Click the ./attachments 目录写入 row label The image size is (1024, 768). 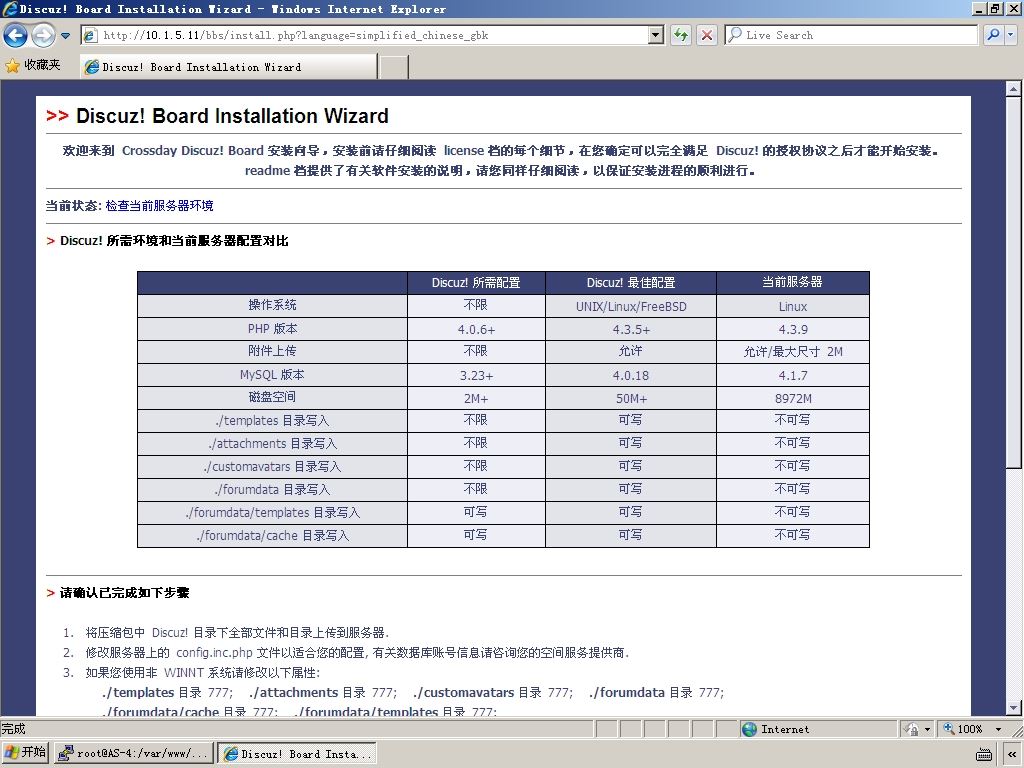click(x=272, y=443)
